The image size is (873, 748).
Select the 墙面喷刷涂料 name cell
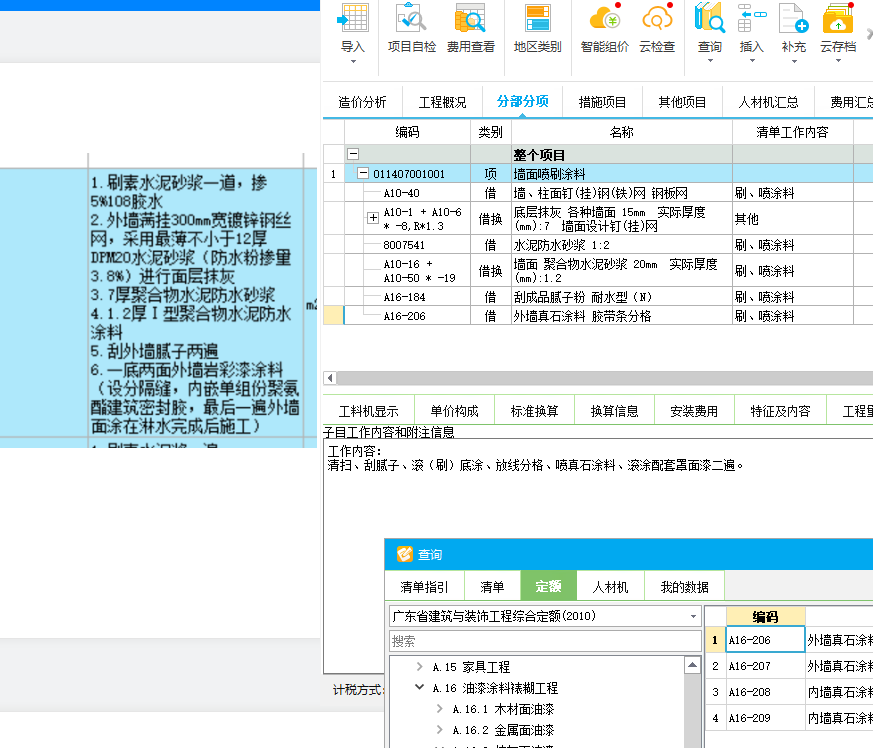[622, 174]
